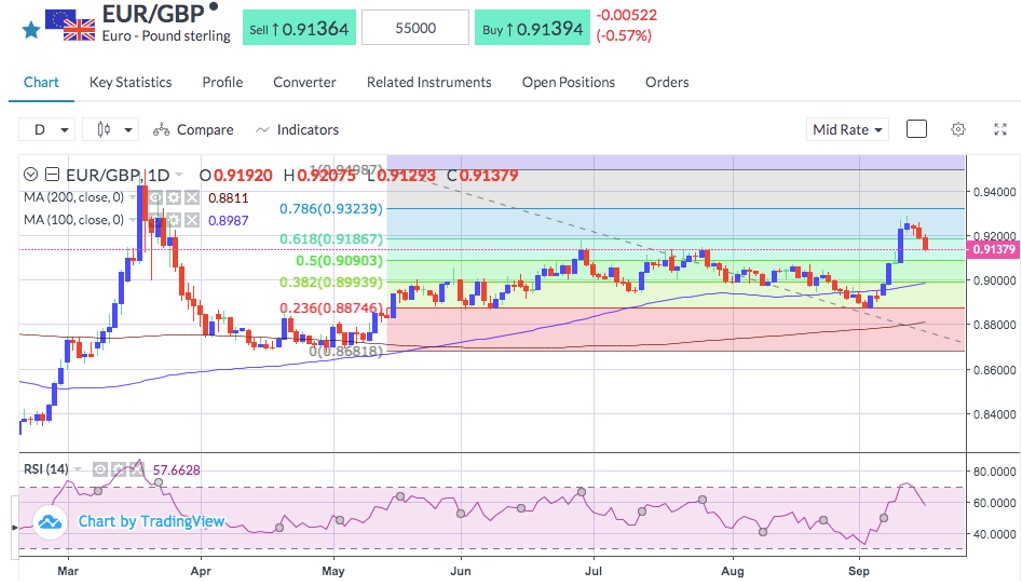Open the Chart by TradingView link

click(151, 521)
